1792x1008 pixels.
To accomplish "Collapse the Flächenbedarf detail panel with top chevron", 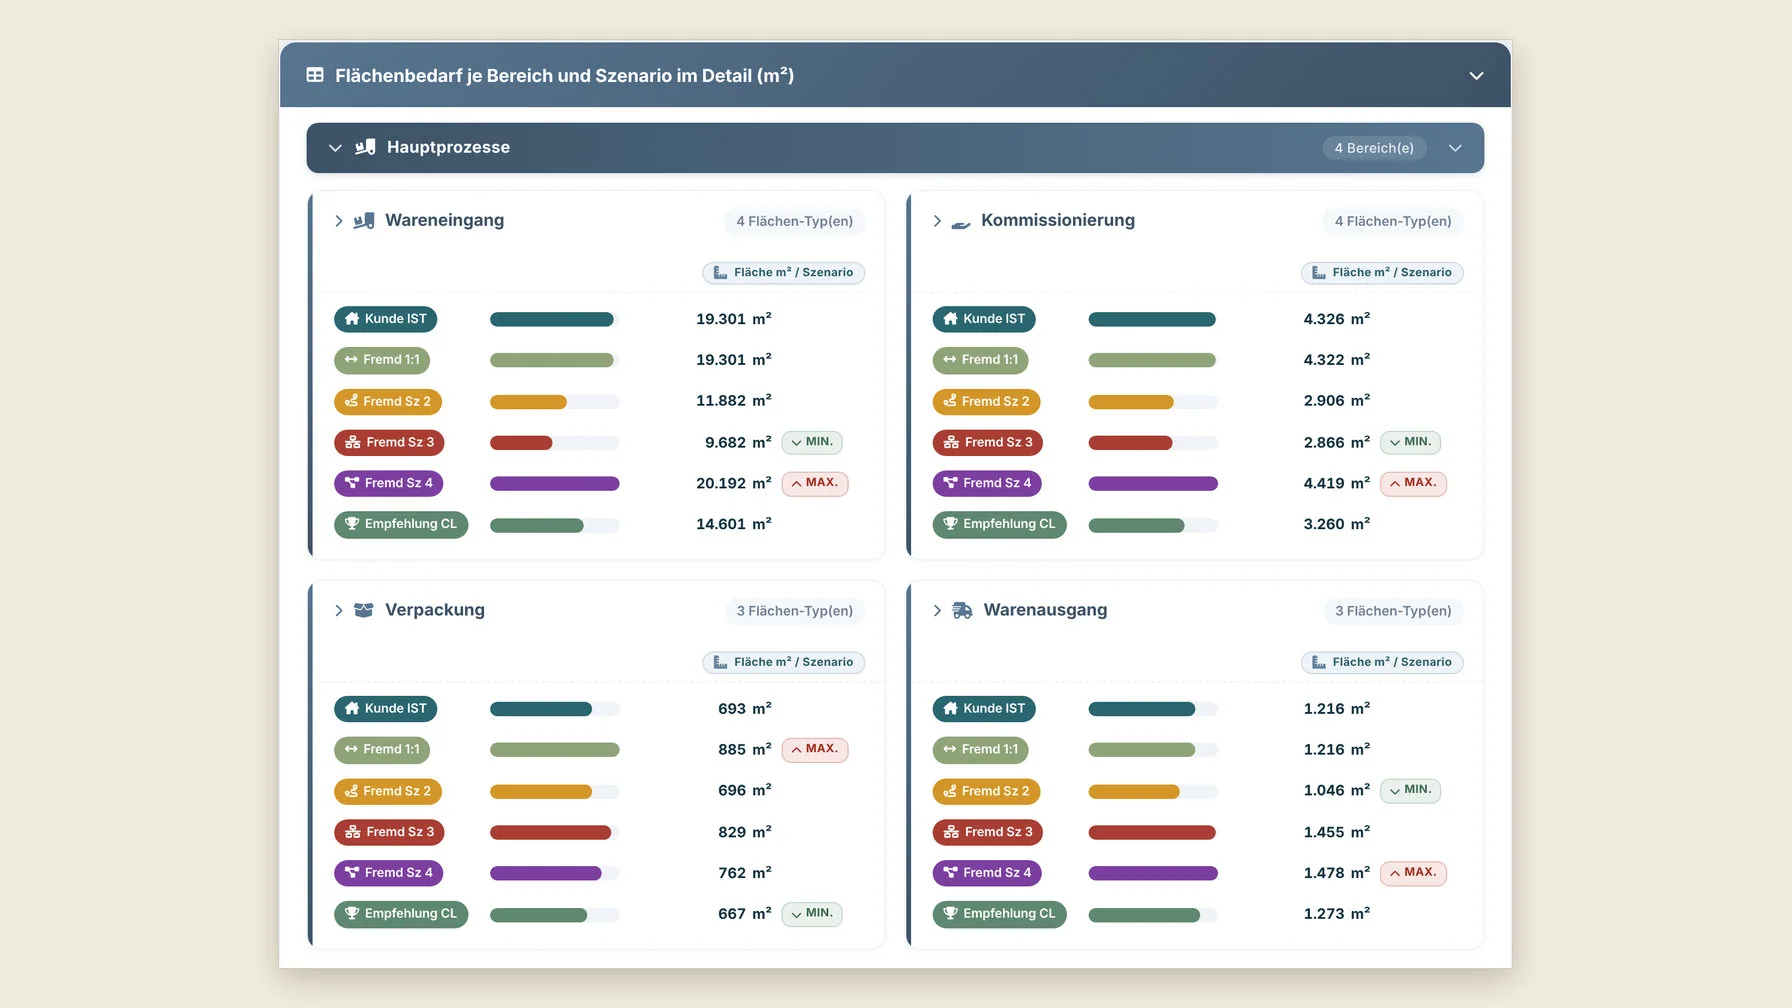I will click(x=1476, y=76).
